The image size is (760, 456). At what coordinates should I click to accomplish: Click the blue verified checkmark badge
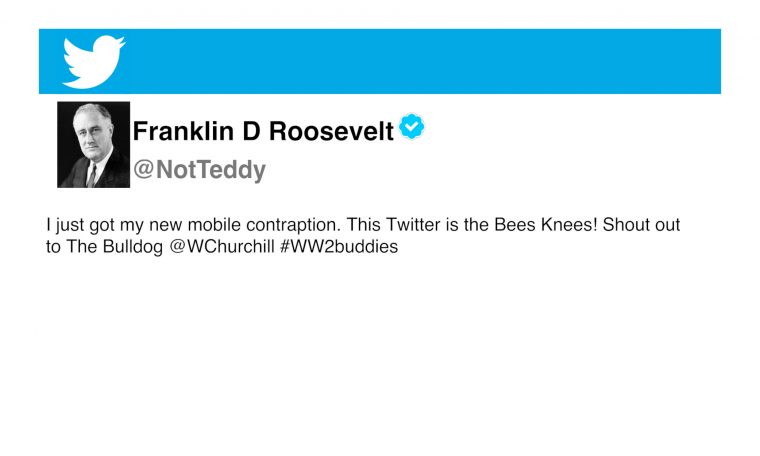pyautogui.click(x=411, y=127)
